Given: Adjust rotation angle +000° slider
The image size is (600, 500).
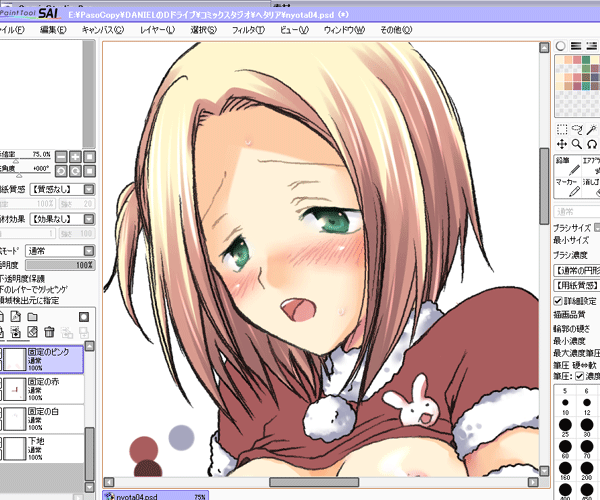Looking at the screenshot, I should (25, 172).
